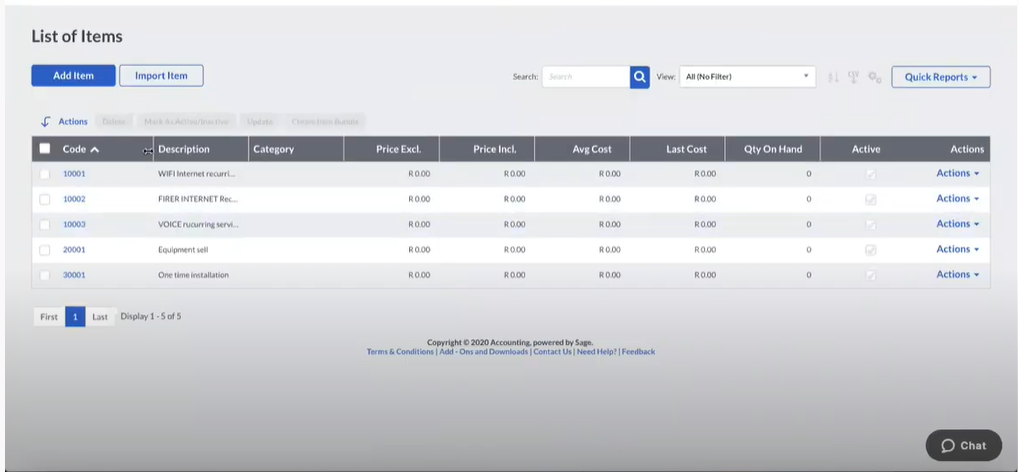Click the 'Equipment sell' description cell
Screen dimensions: 1018x472
(183, 250)
